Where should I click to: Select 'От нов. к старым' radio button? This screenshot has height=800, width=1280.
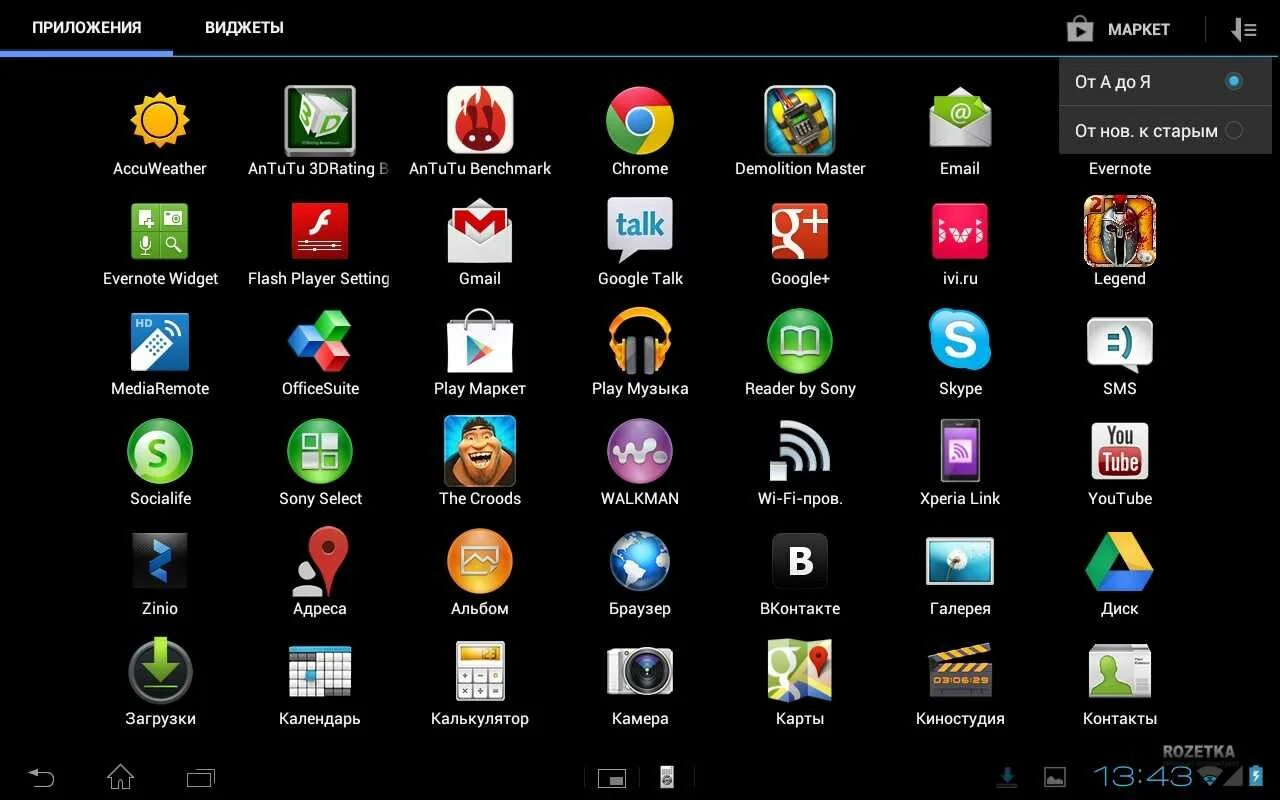coord(1234,130)
